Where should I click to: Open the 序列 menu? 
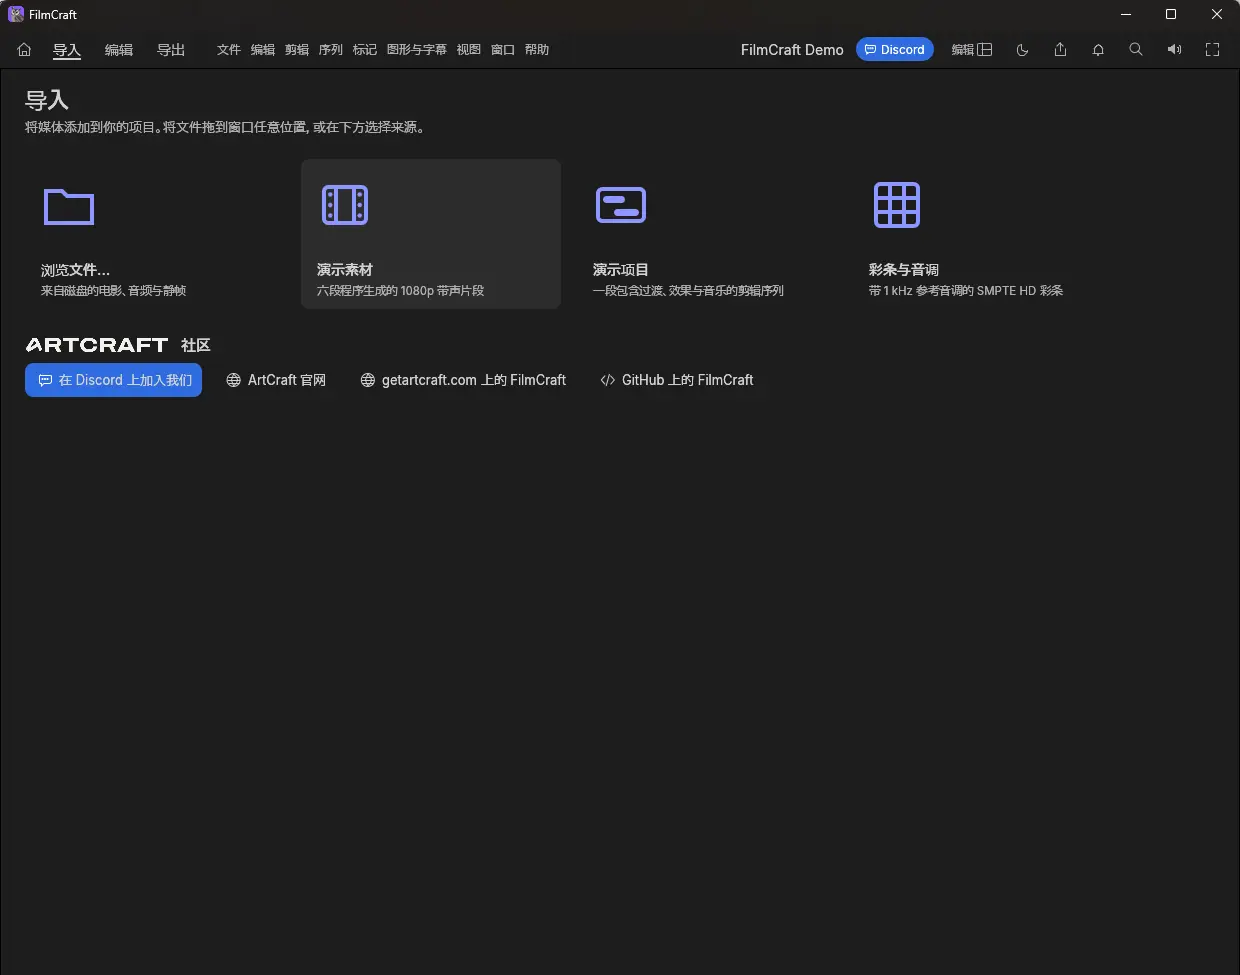pyautogui.click(x=331, y=49)
